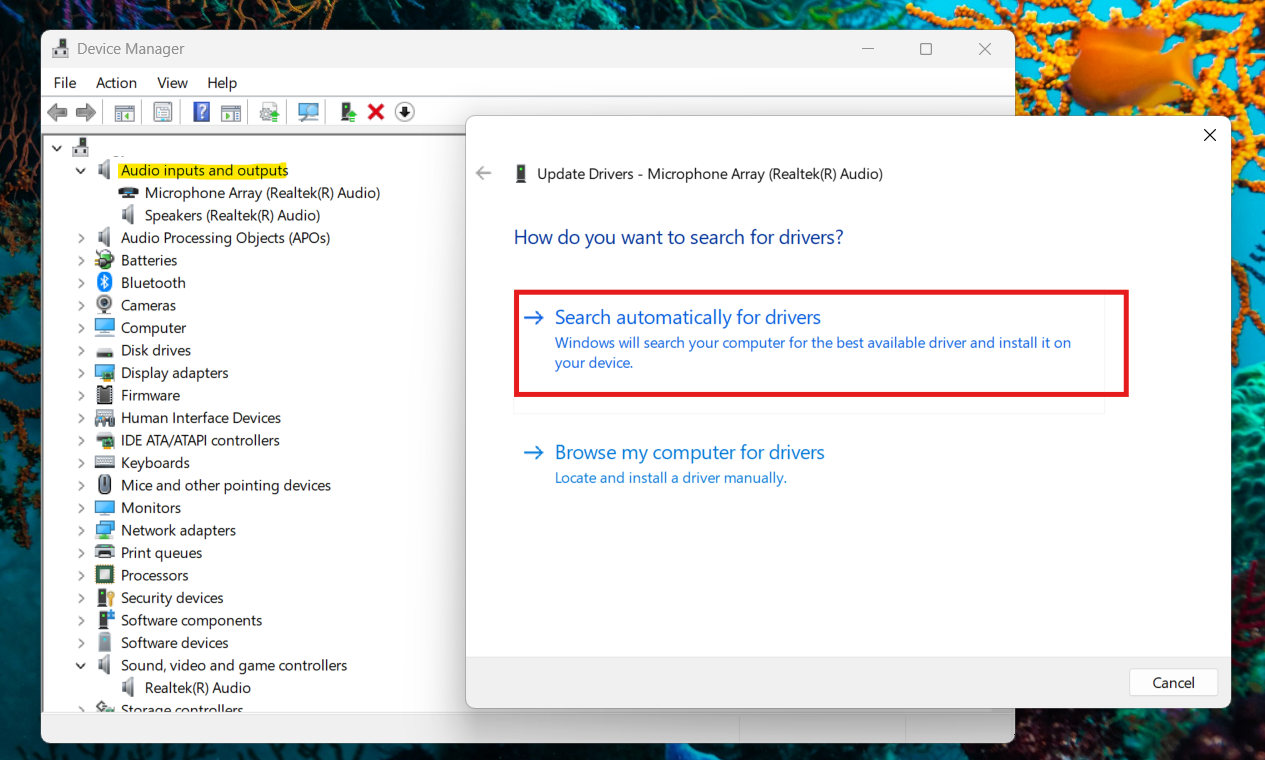Image resolution: width=1265 pixels, height=760 pixels.
Task: Click the Forward navigation arrow in toolbar
Action: pos(86,111)
